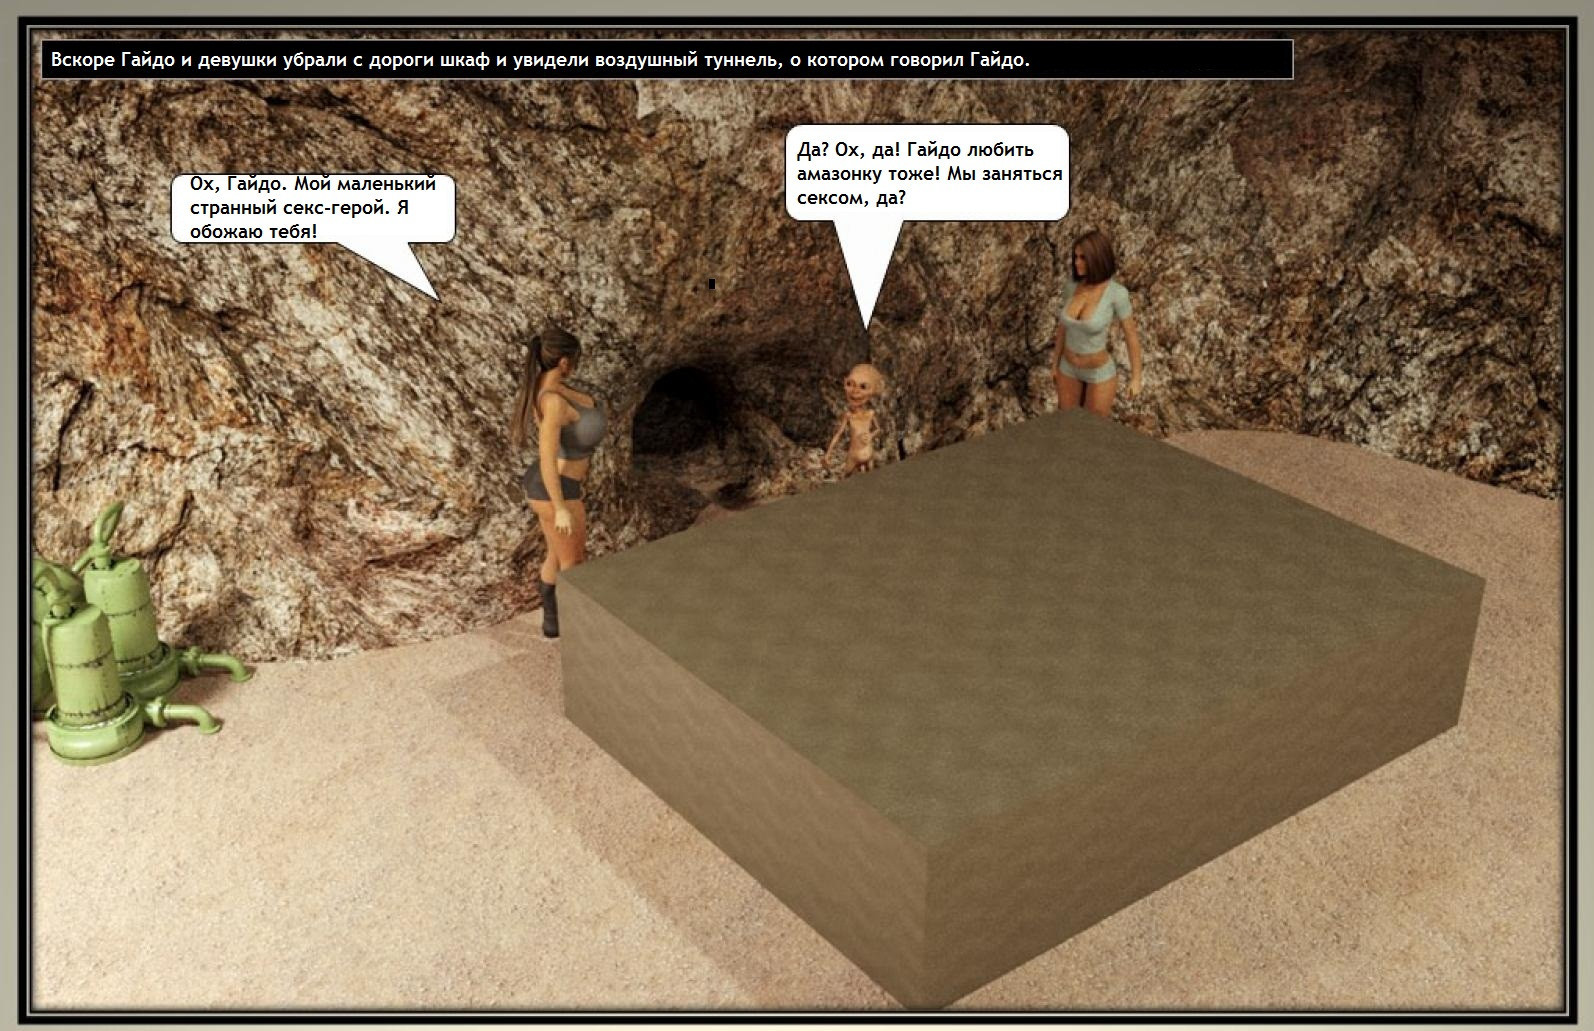Click the black narration caption bar at top

[666, 60]
